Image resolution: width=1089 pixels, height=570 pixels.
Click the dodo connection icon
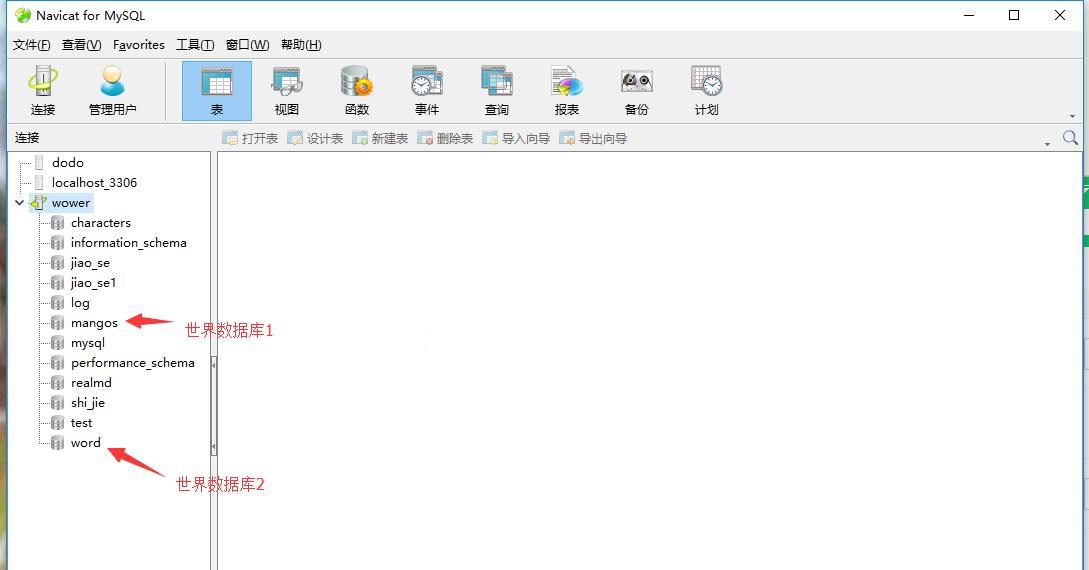(39, 162)
